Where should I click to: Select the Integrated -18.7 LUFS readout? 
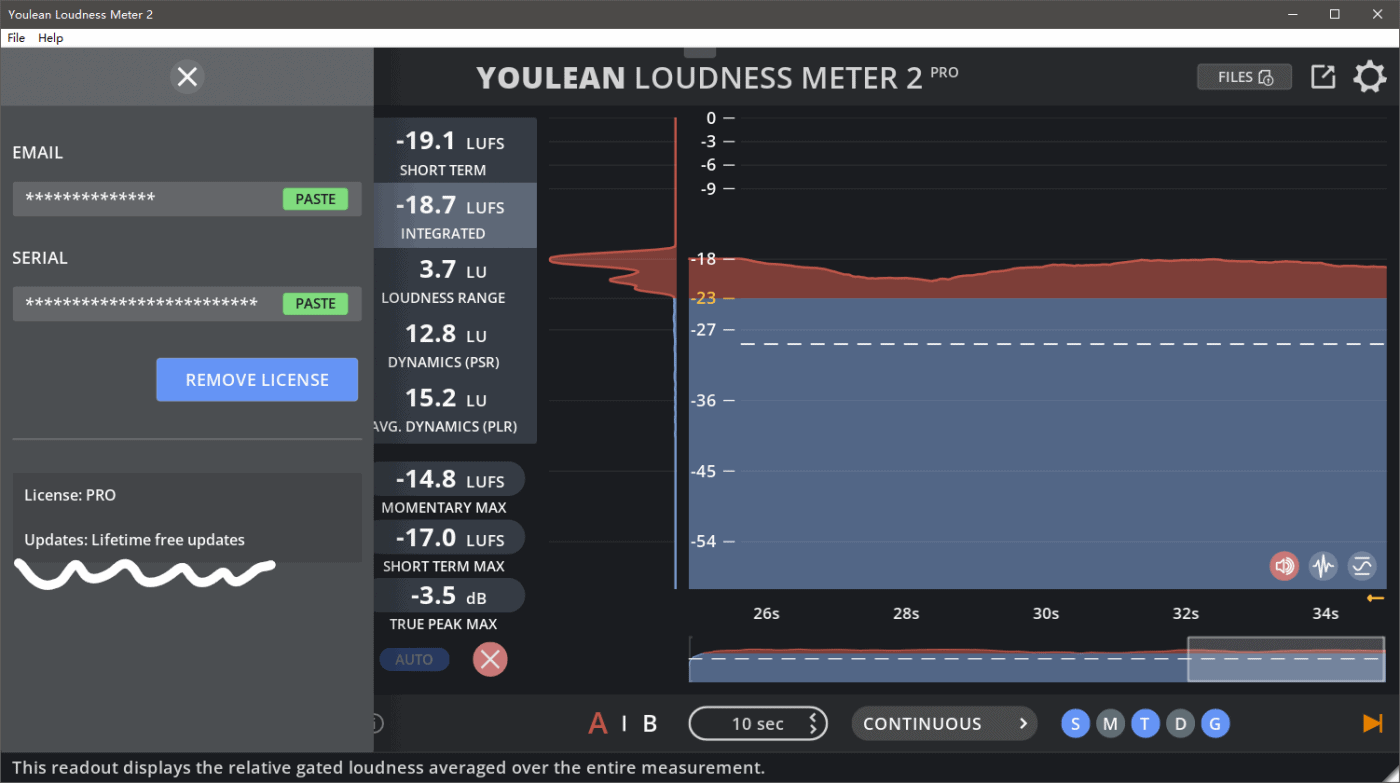pyautogui.click(x=456, y=216)
